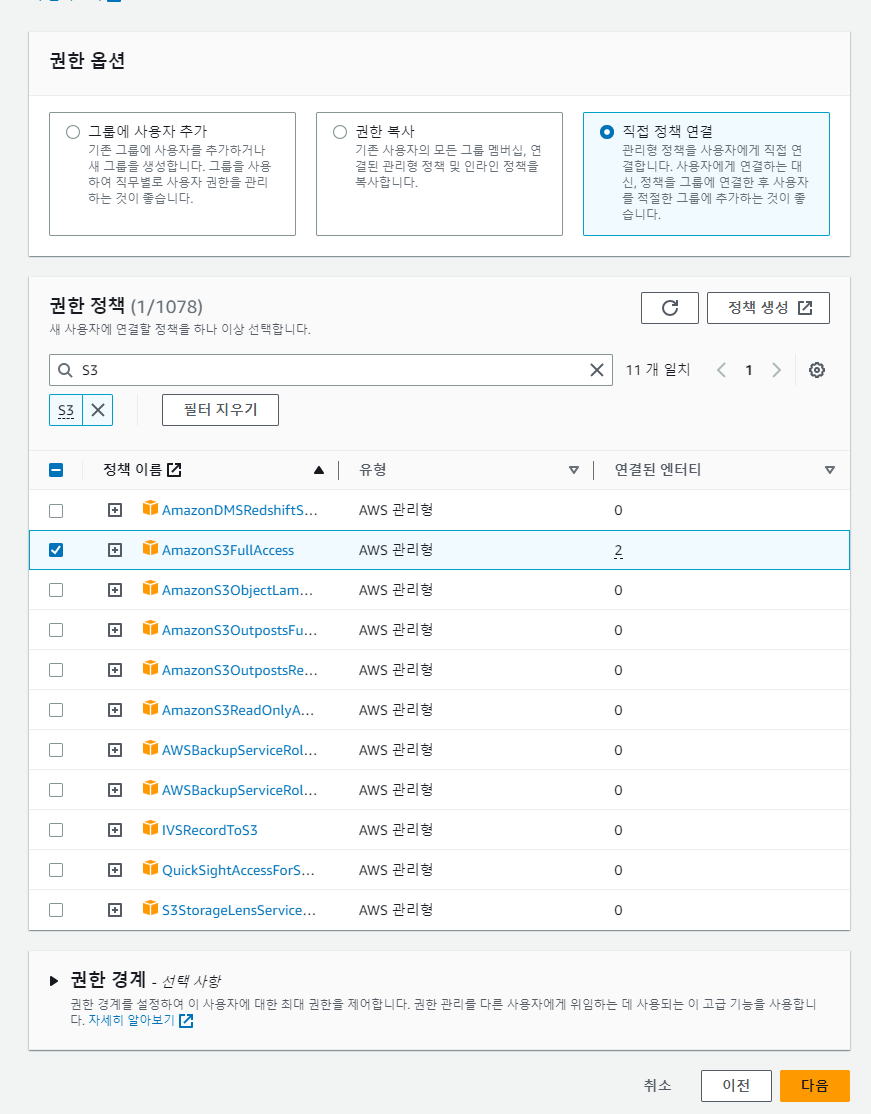
Task: Open the '자세히 알아보기' link
Action: coord(141,1021)
